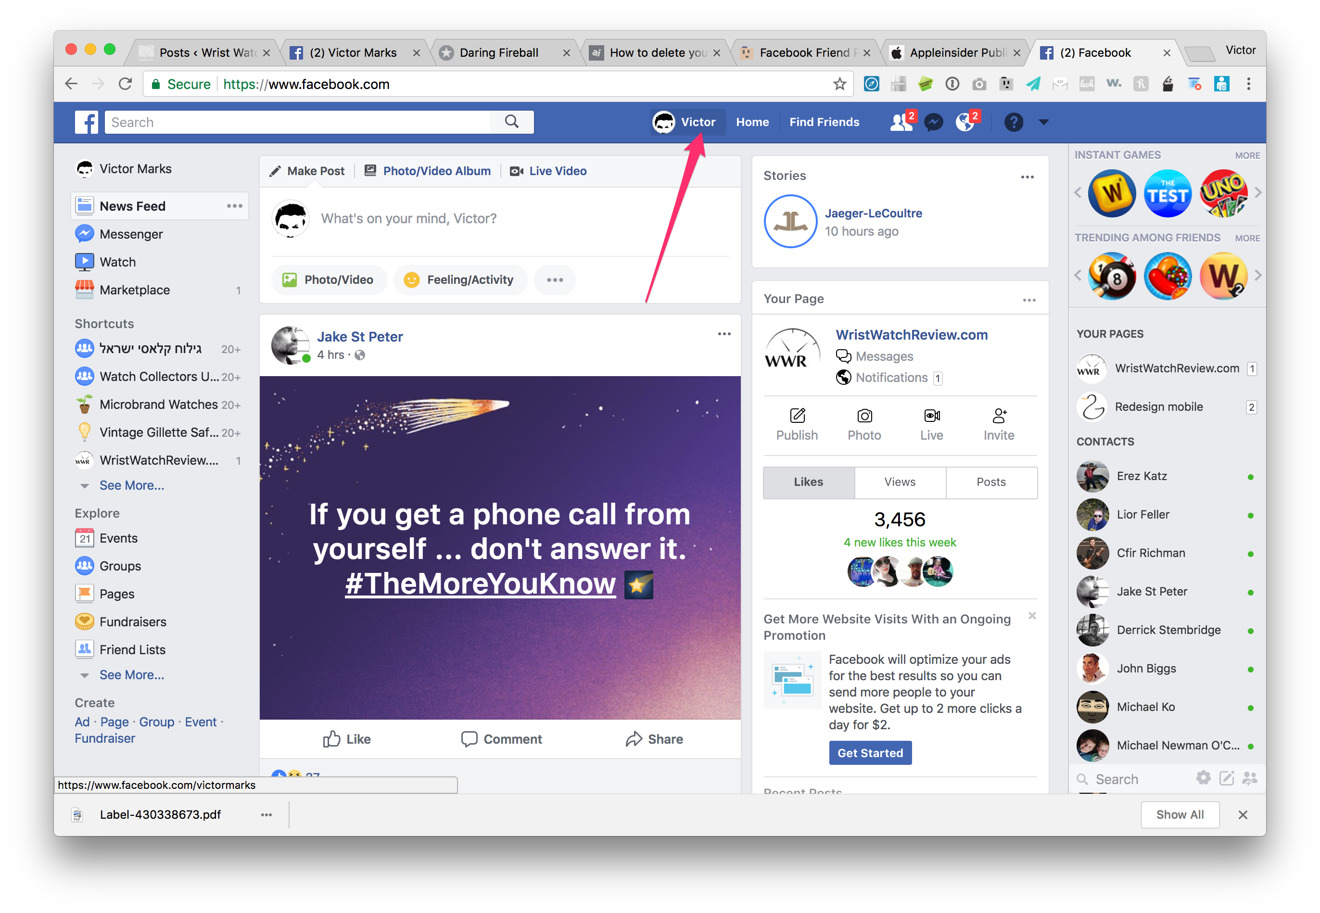
Task: Show more composer options ellipsis
Action: (x=555, y=280)
